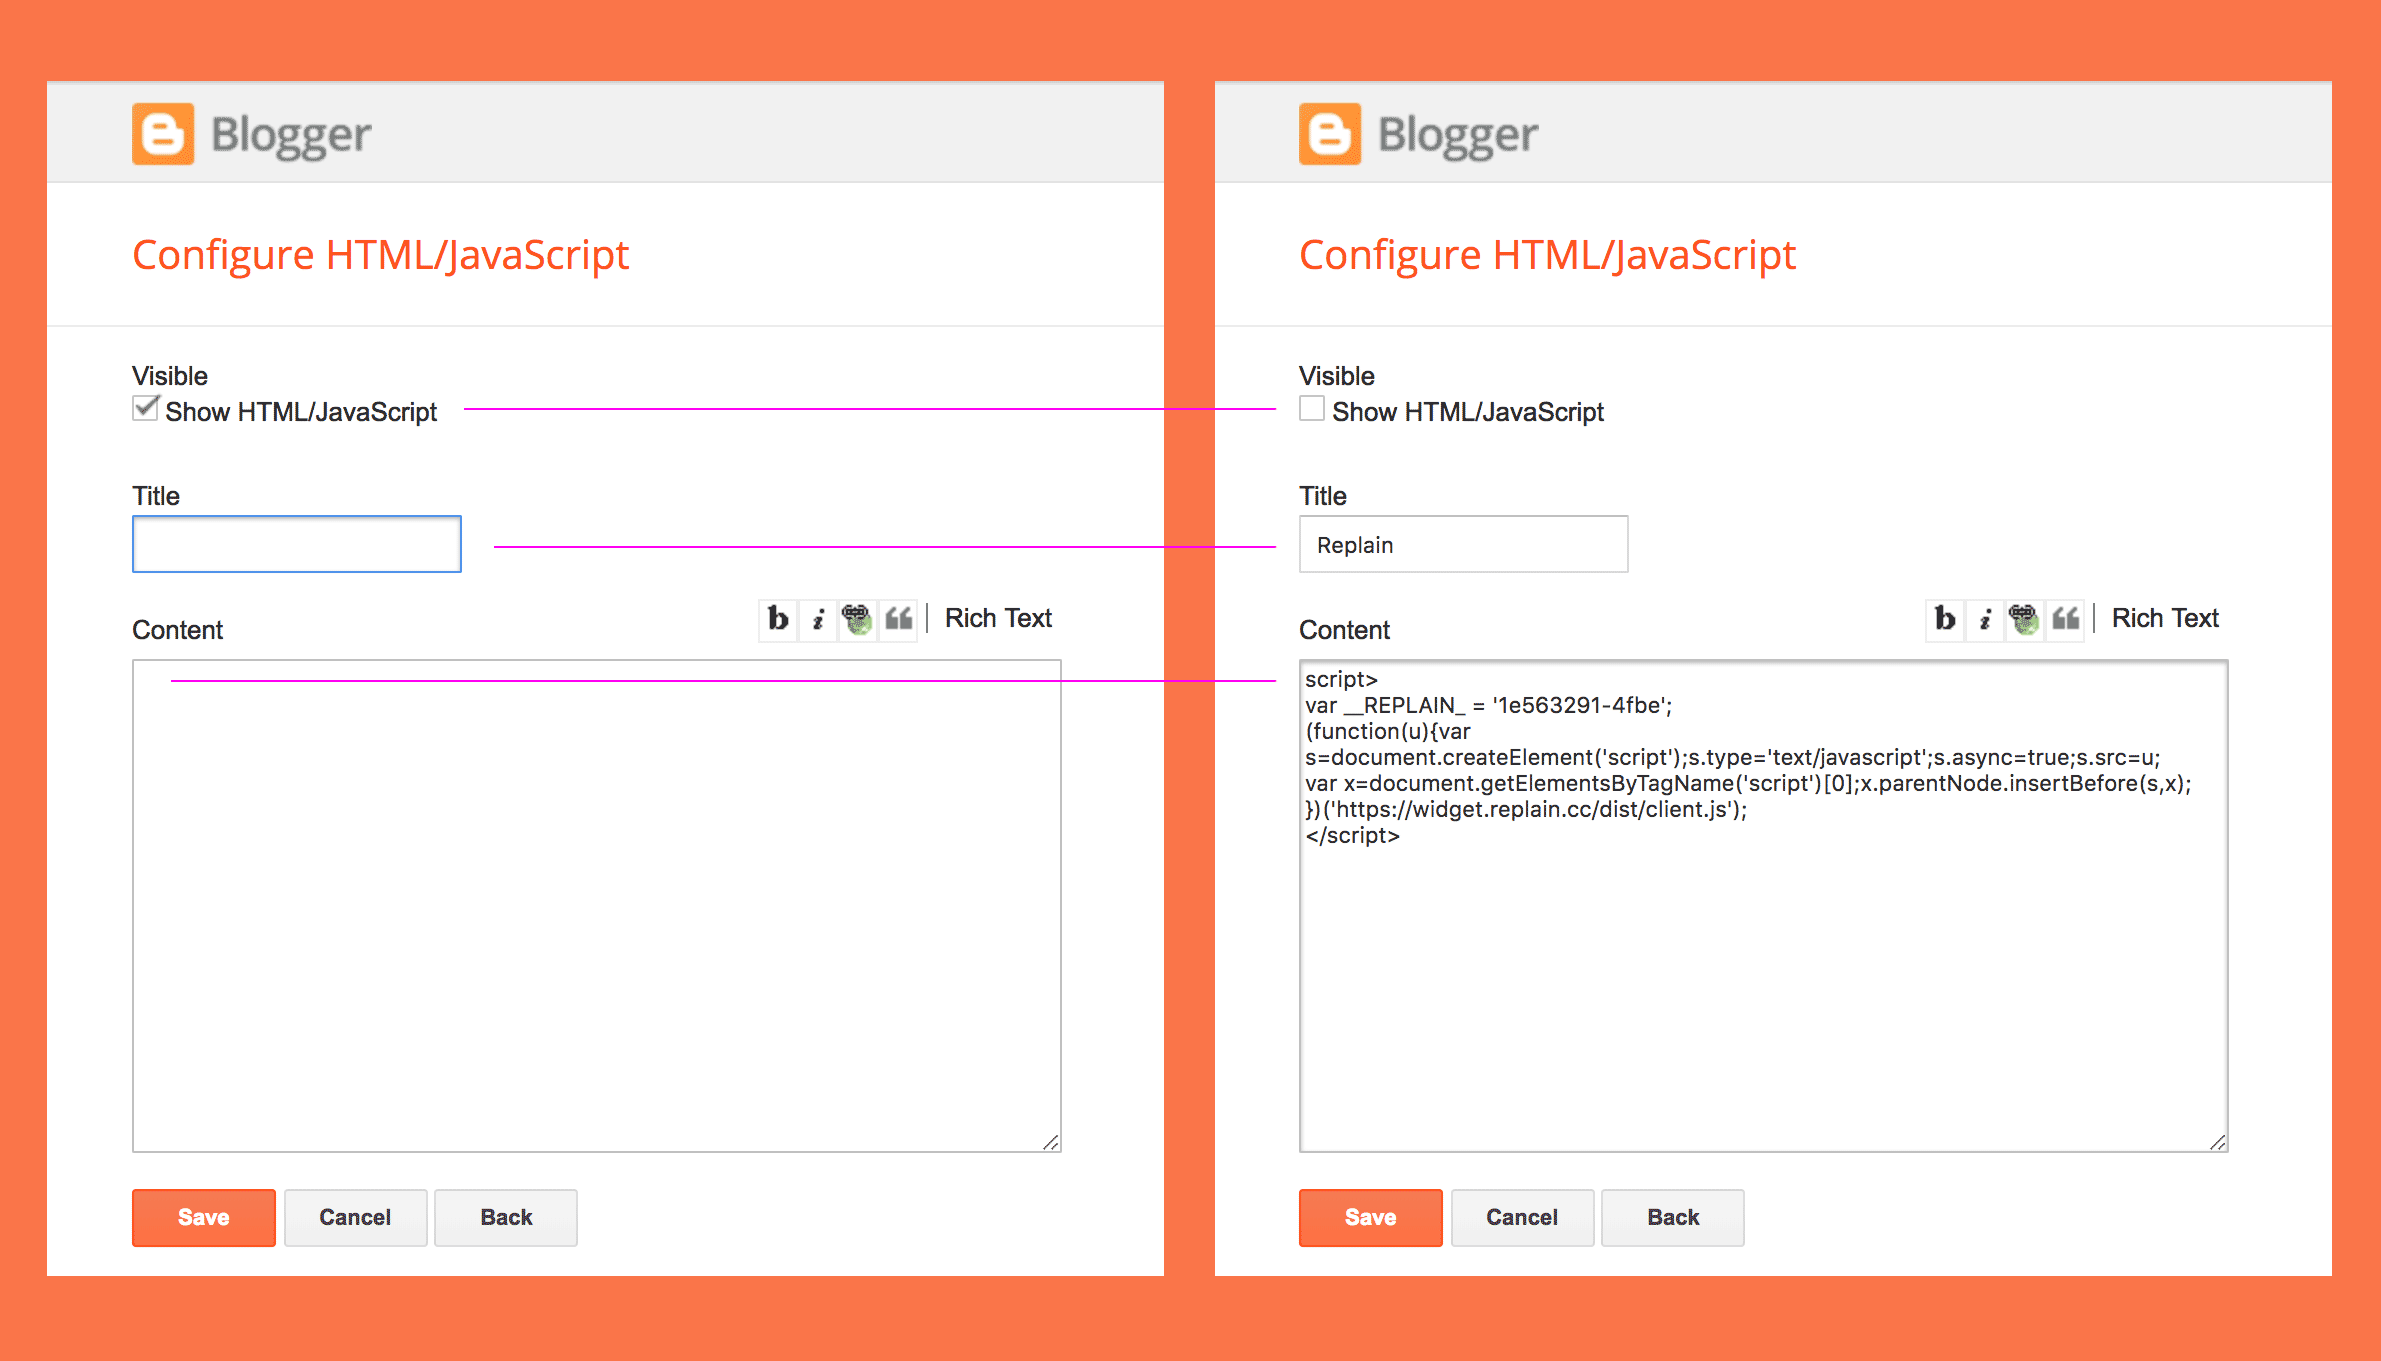
Task: Click the blockquote icon in right panel
Action: click(2065, 620)
